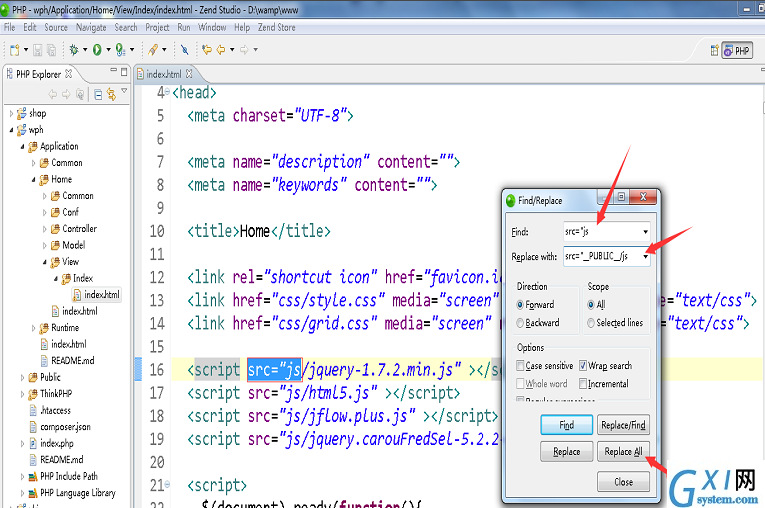Toggle Link with Editor in PHP Explorer

tap(112, 94)
